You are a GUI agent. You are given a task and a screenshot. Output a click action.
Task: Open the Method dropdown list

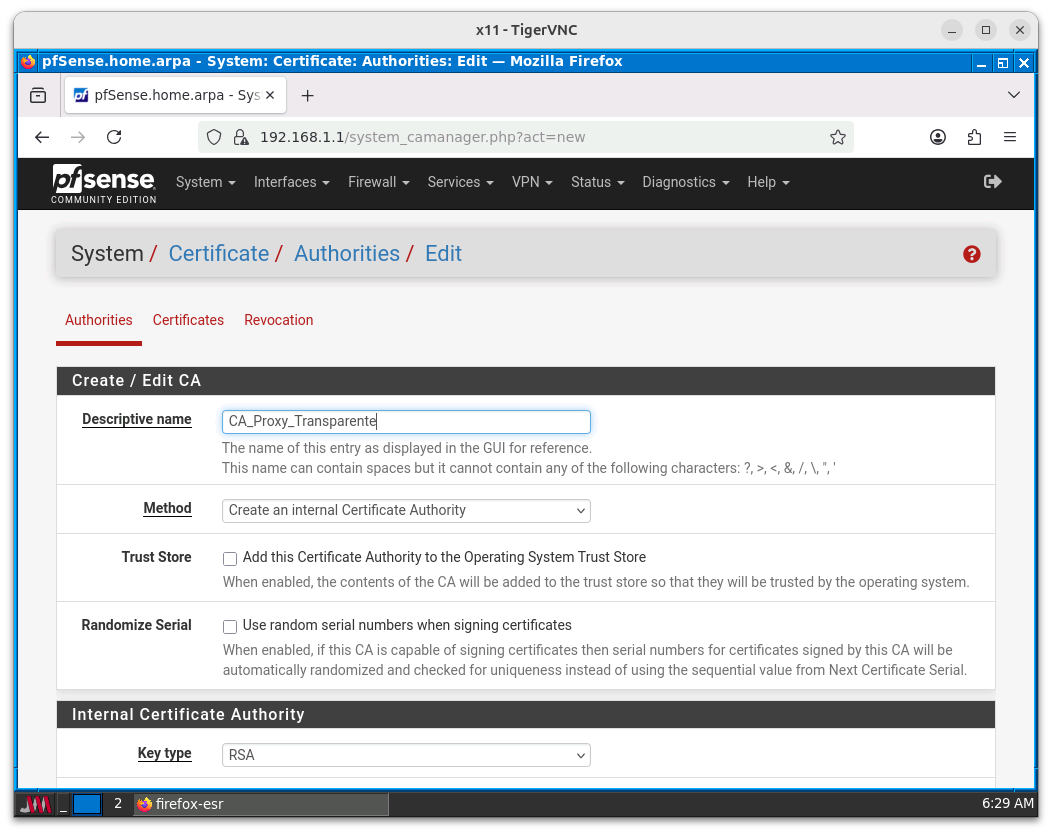click(406, 511)
